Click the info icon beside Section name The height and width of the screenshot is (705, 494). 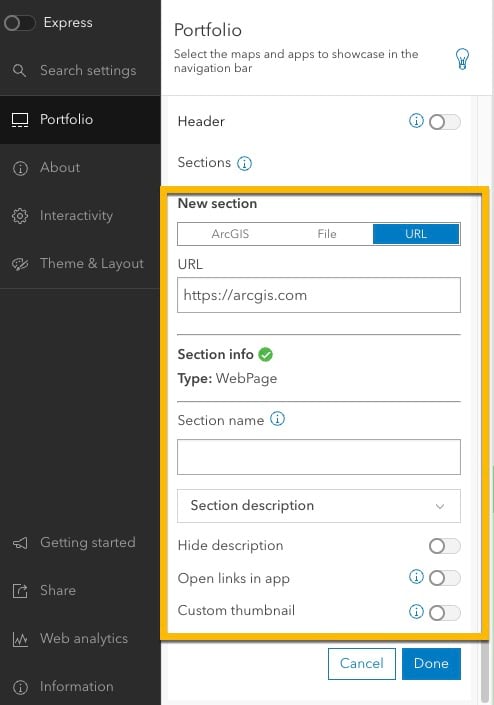pyautogui.click(x=277, y=419)
